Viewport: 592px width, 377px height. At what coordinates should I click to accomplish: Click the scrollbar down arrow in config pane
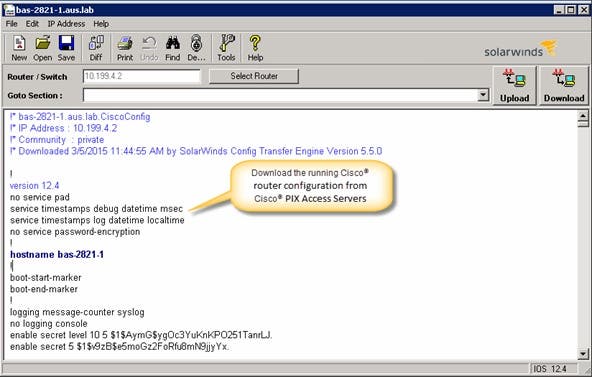pos(583,354)
